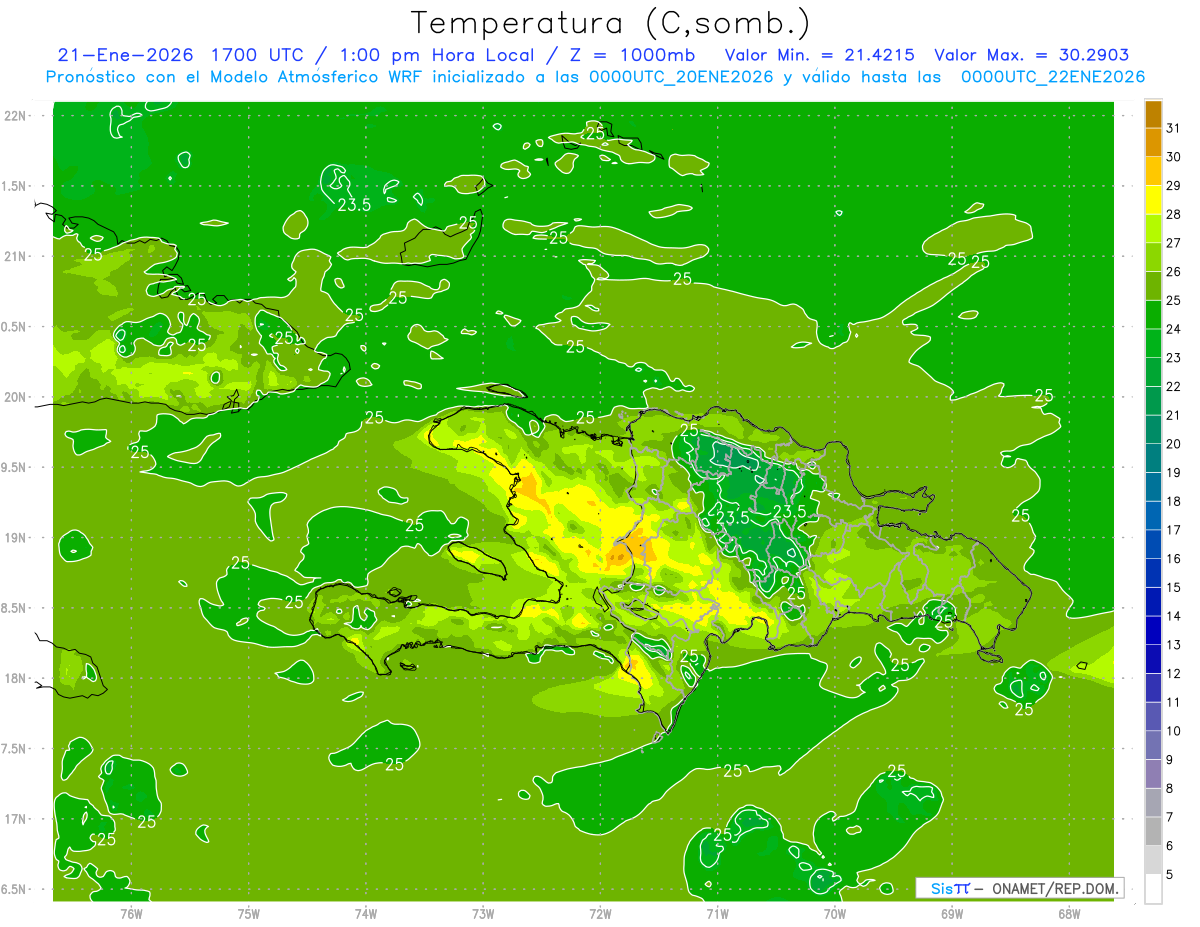Click the "21N" latitude axis label
The width and height of the screenshot is (1200, 927).
(16, 257)
